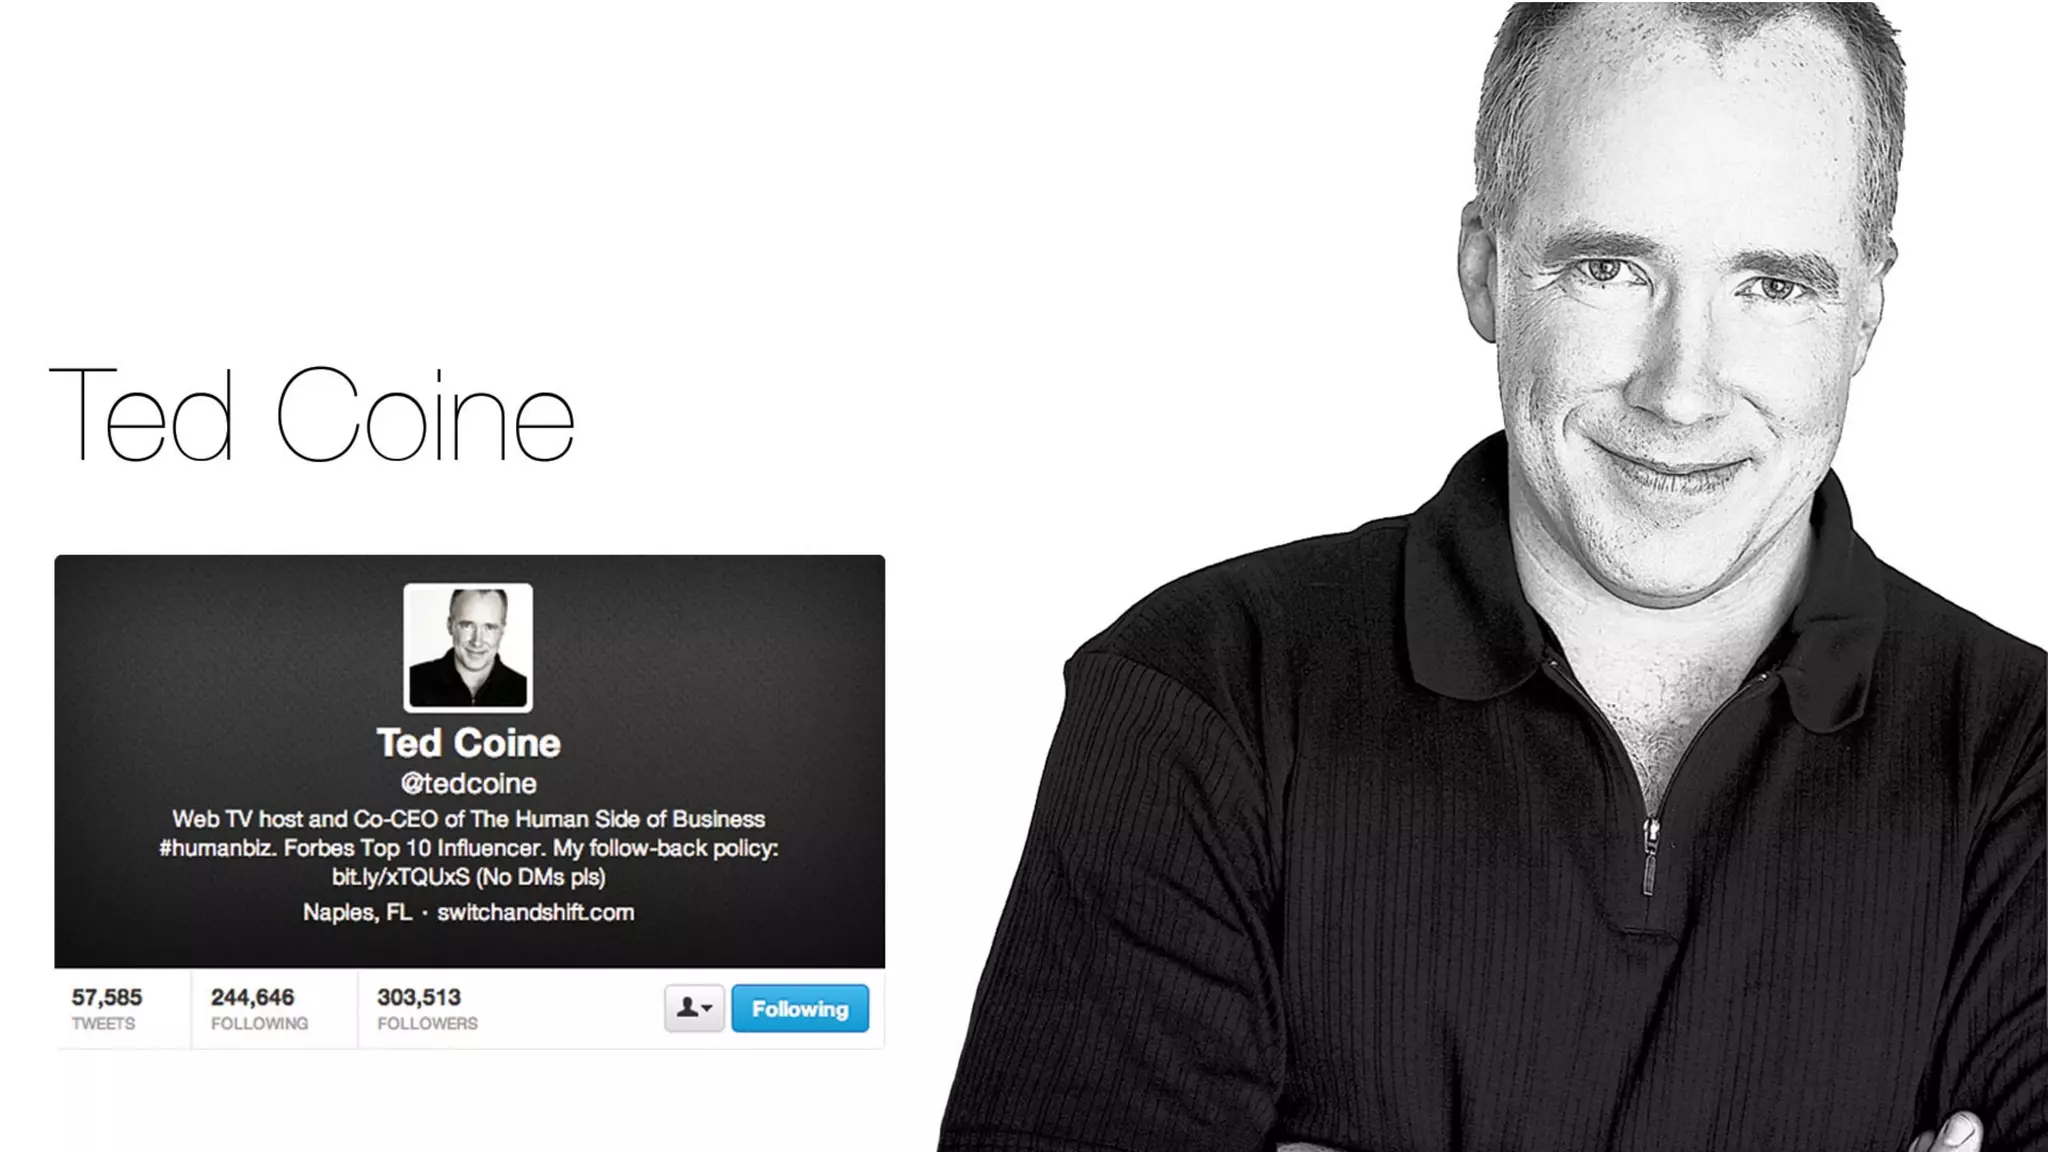Open Ted Coine's small profile avatar
The width and height of the screenshot is (2048, 1152).
(x=468, y=648)
